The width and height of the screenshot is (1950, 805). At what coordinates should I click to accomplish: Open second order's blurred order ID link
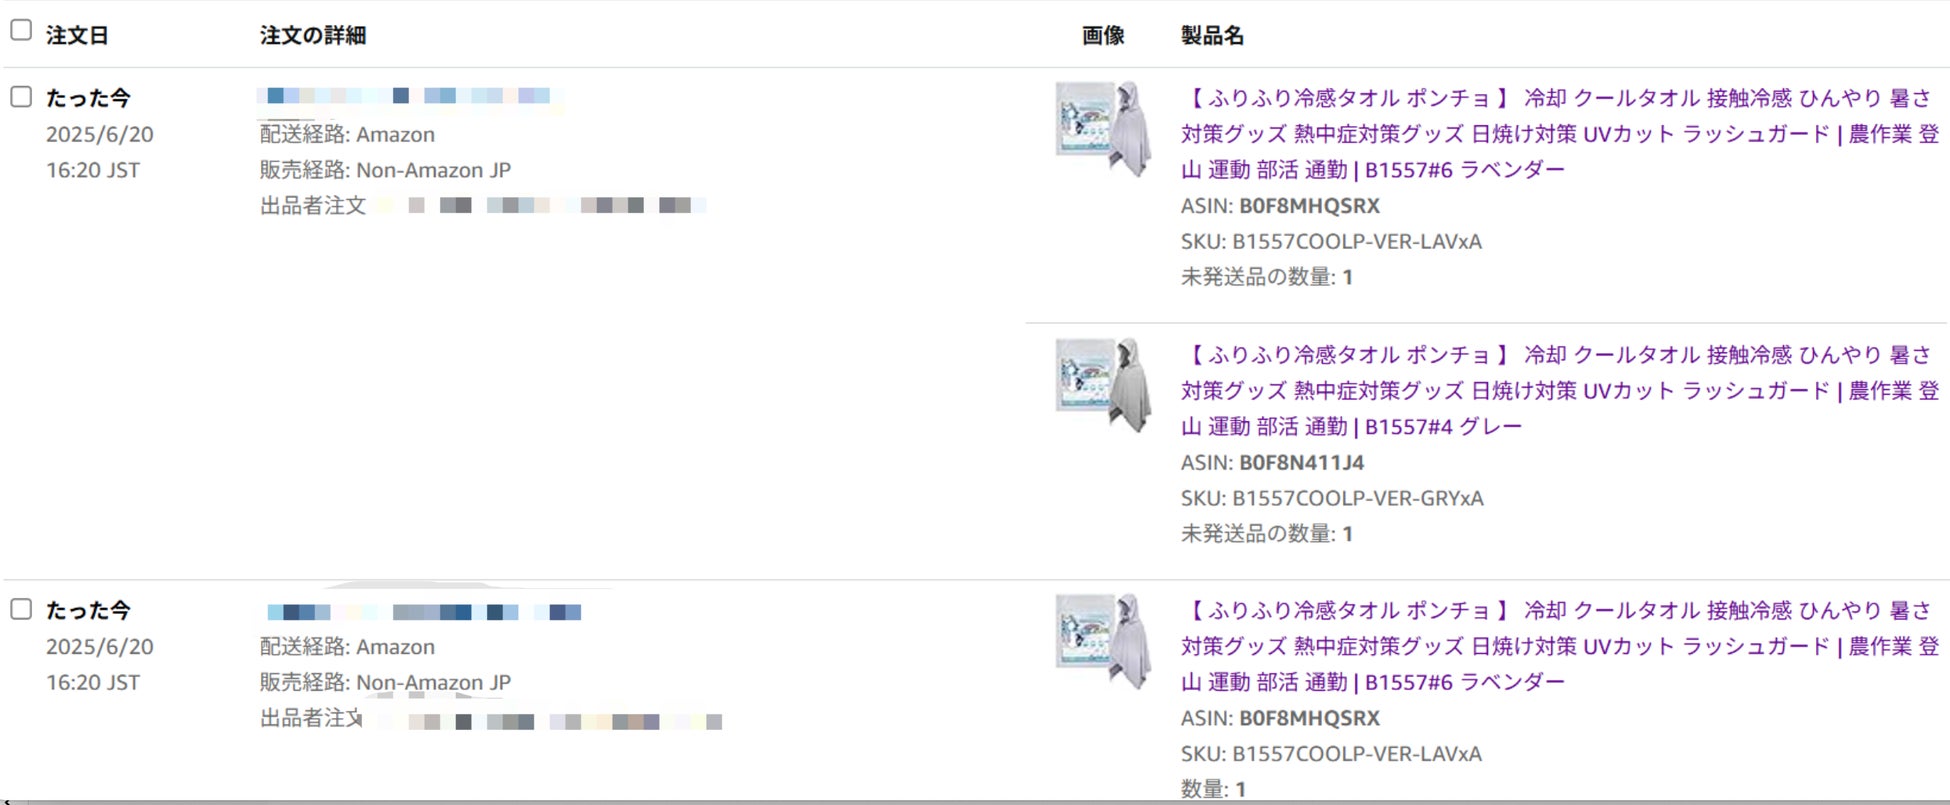424,611
